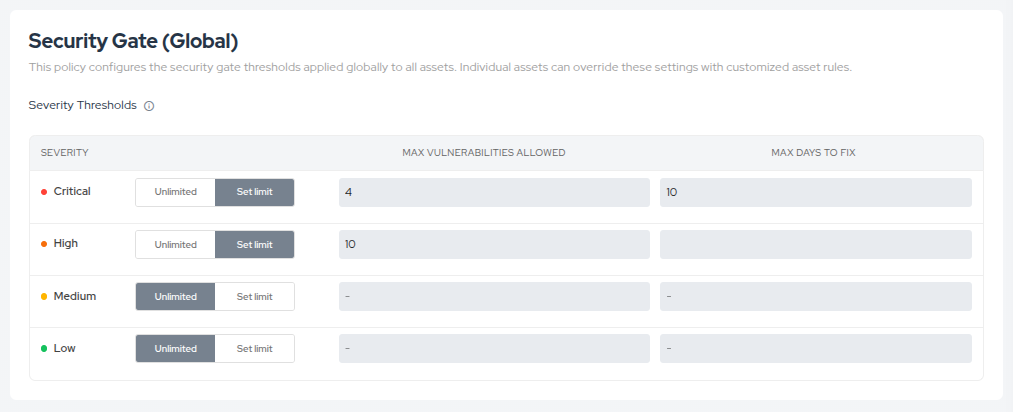Click the red Critical severity dot
The image size is (1013, 412).
pyautogui.click(x=44, y=192)
